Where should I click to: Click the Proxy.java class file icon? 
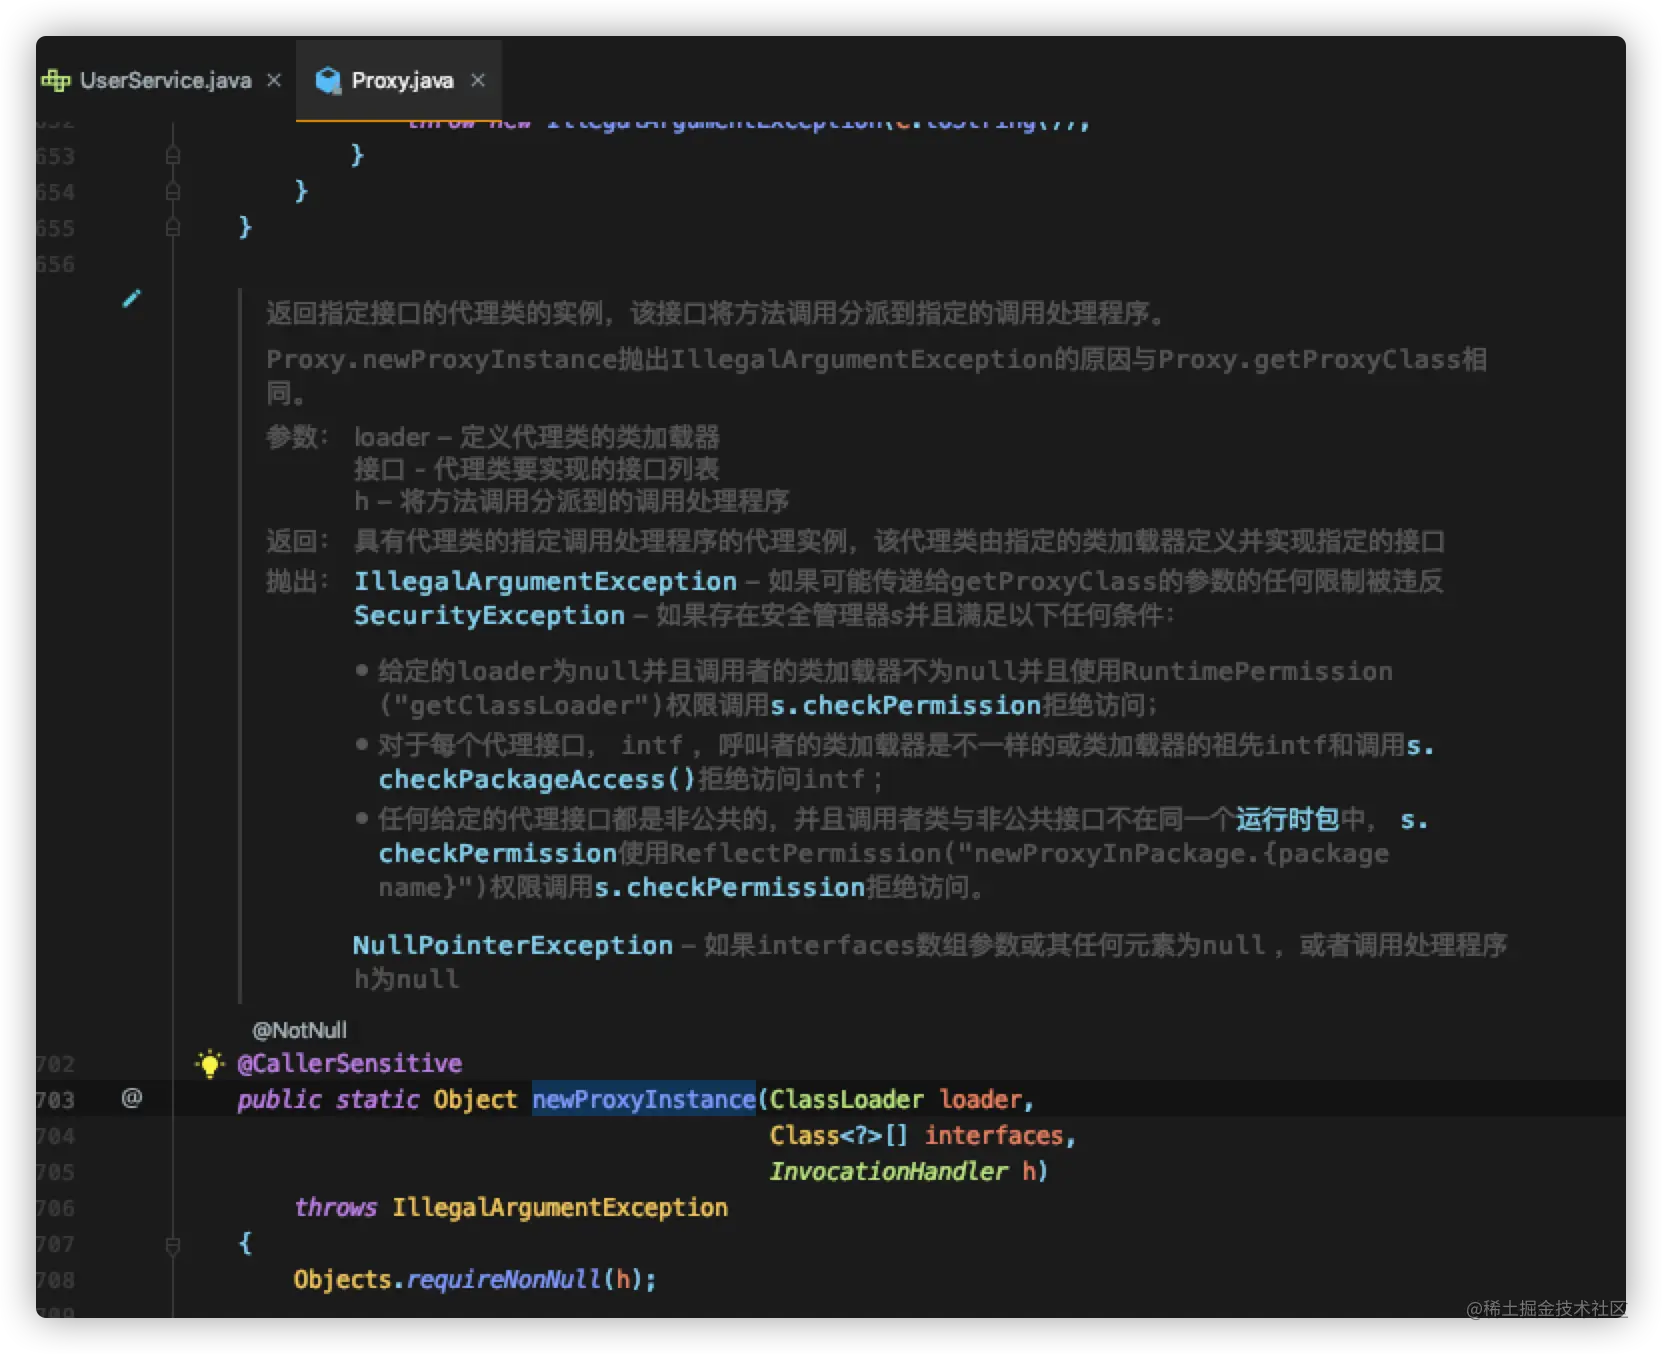click(x=328, y=81)
